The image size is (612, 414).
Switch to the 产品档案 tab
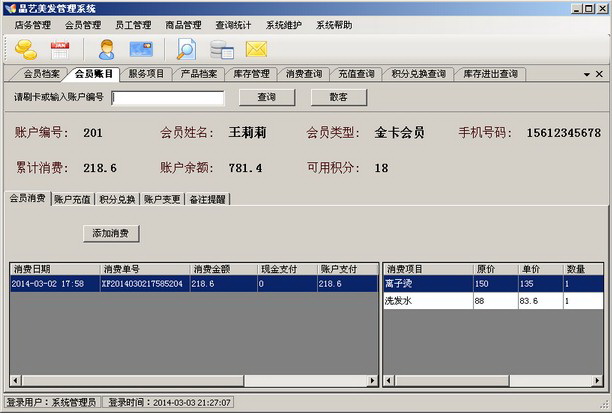coord(199,74)
